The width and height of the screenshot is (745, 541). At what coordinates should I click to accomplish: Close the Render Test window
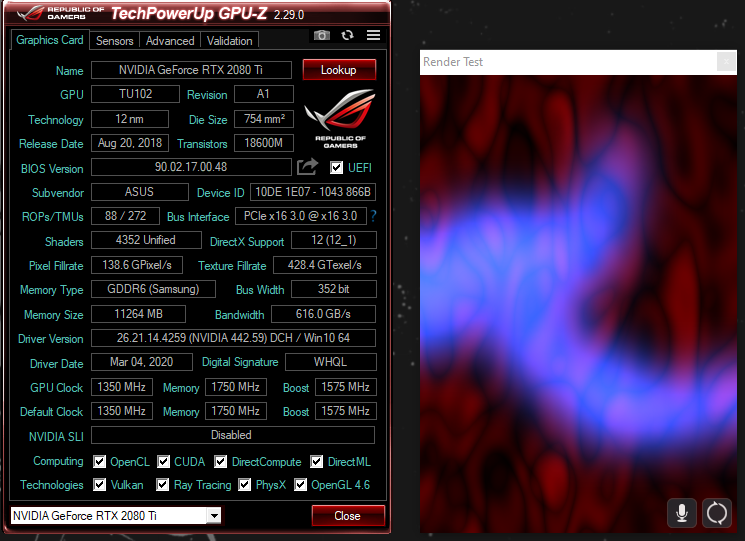[726, 62]
